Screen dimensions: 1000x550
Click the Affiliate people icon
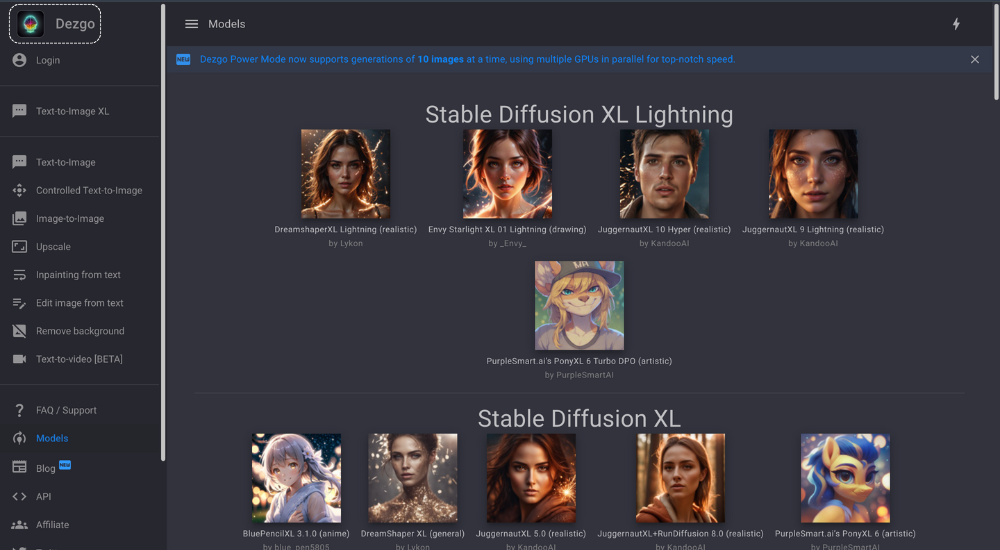(20, 524)
